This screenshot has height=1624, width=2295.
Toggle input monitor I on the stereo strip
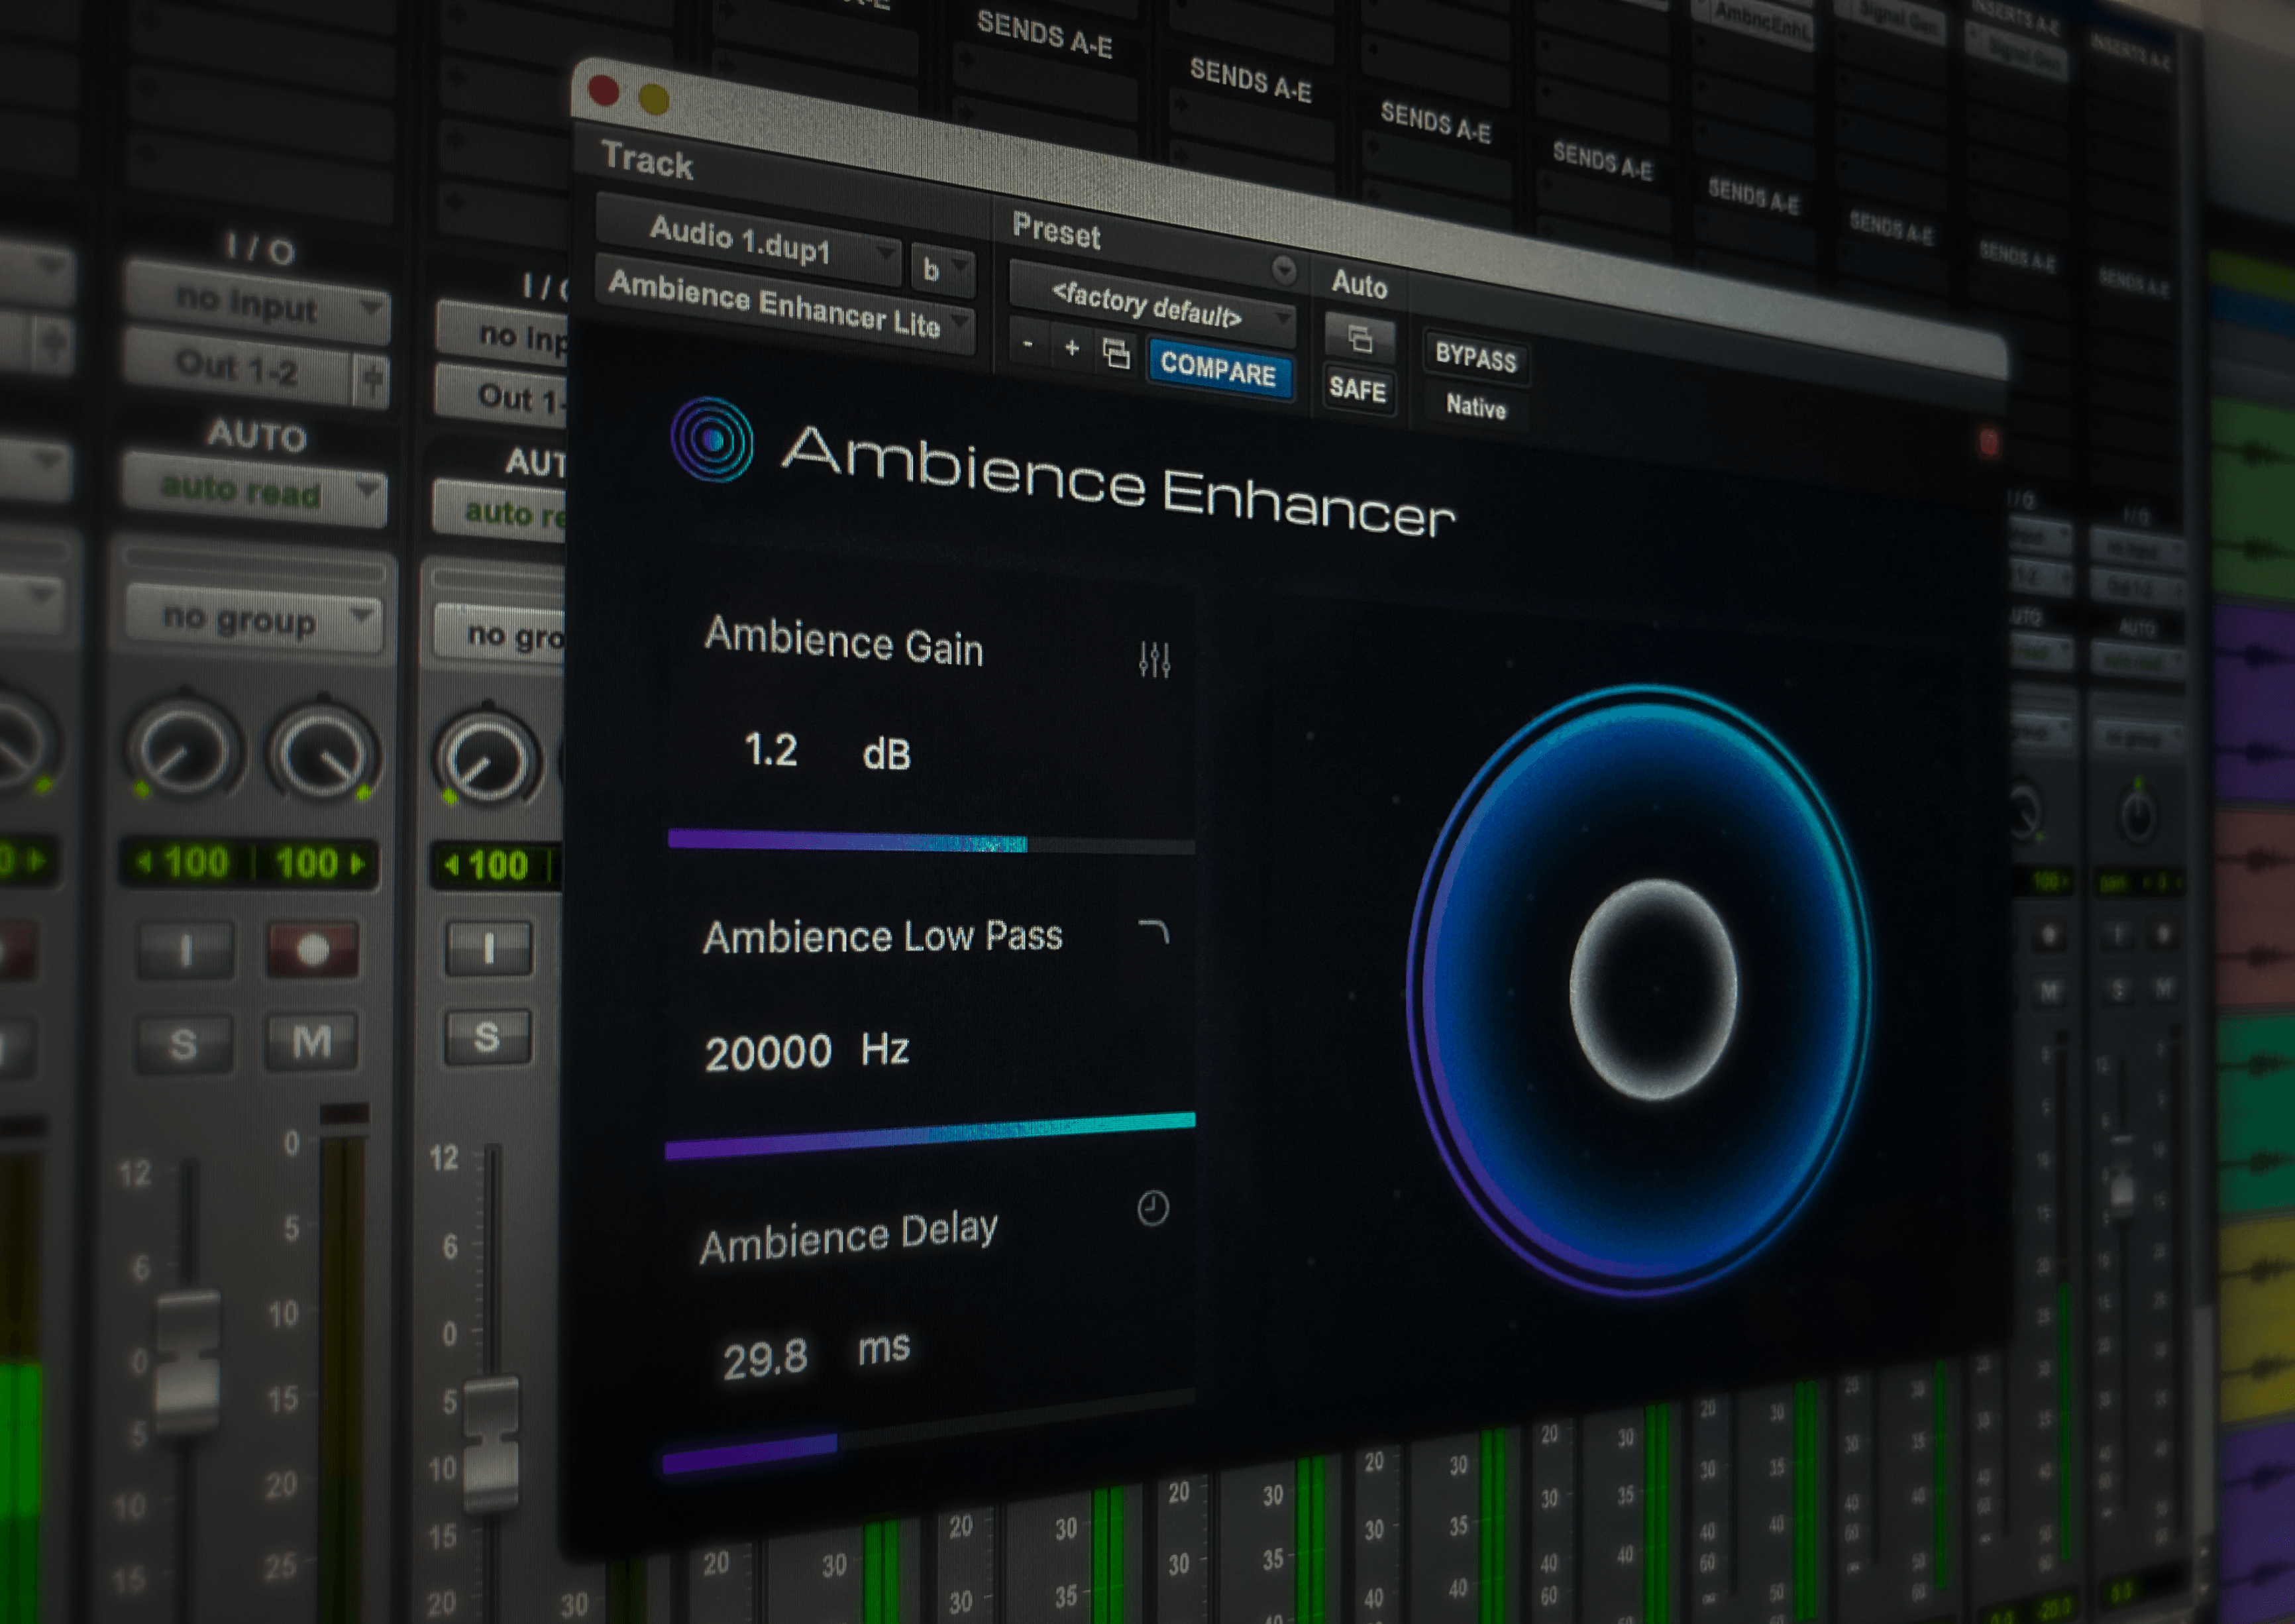click(x=186, y=949)
